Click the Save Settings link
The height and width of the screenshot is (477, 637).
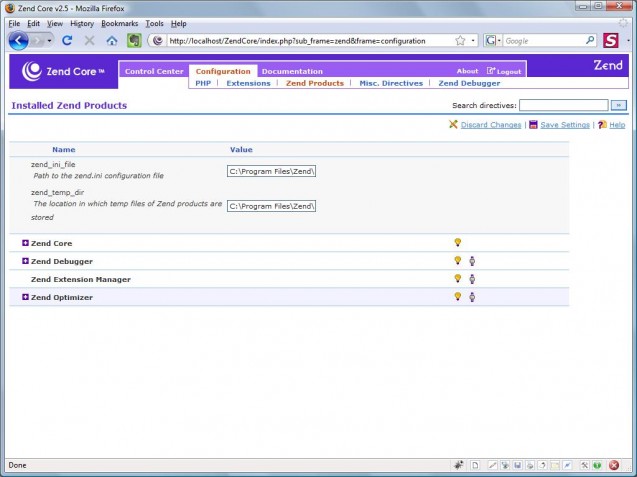coord(565,125)
